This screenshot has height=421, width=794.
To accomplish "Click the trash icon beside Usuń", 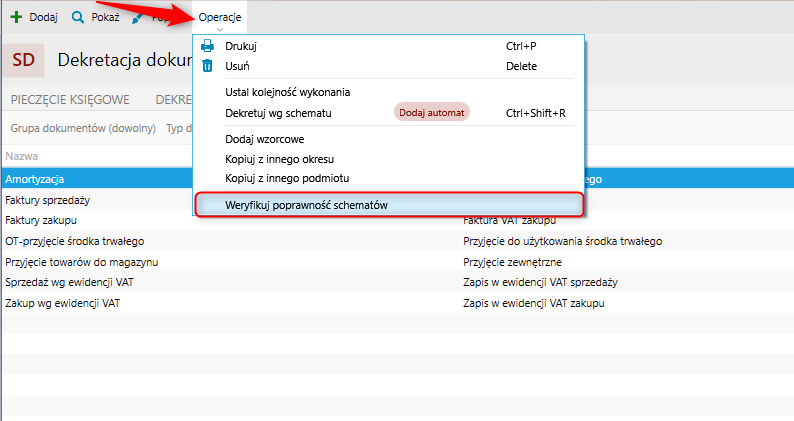I will point(208,66).
